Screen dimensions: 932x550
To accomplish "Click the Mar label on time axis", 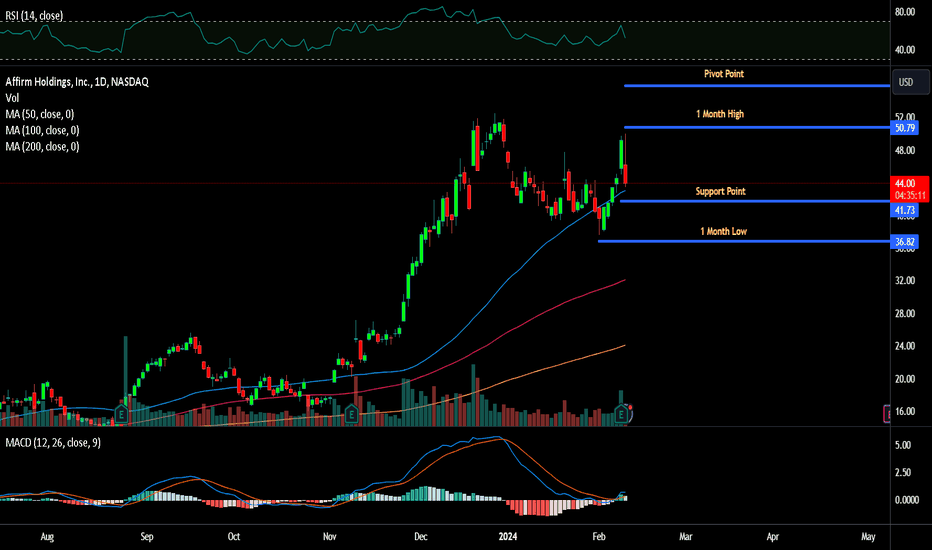I will tap(685, 536).
